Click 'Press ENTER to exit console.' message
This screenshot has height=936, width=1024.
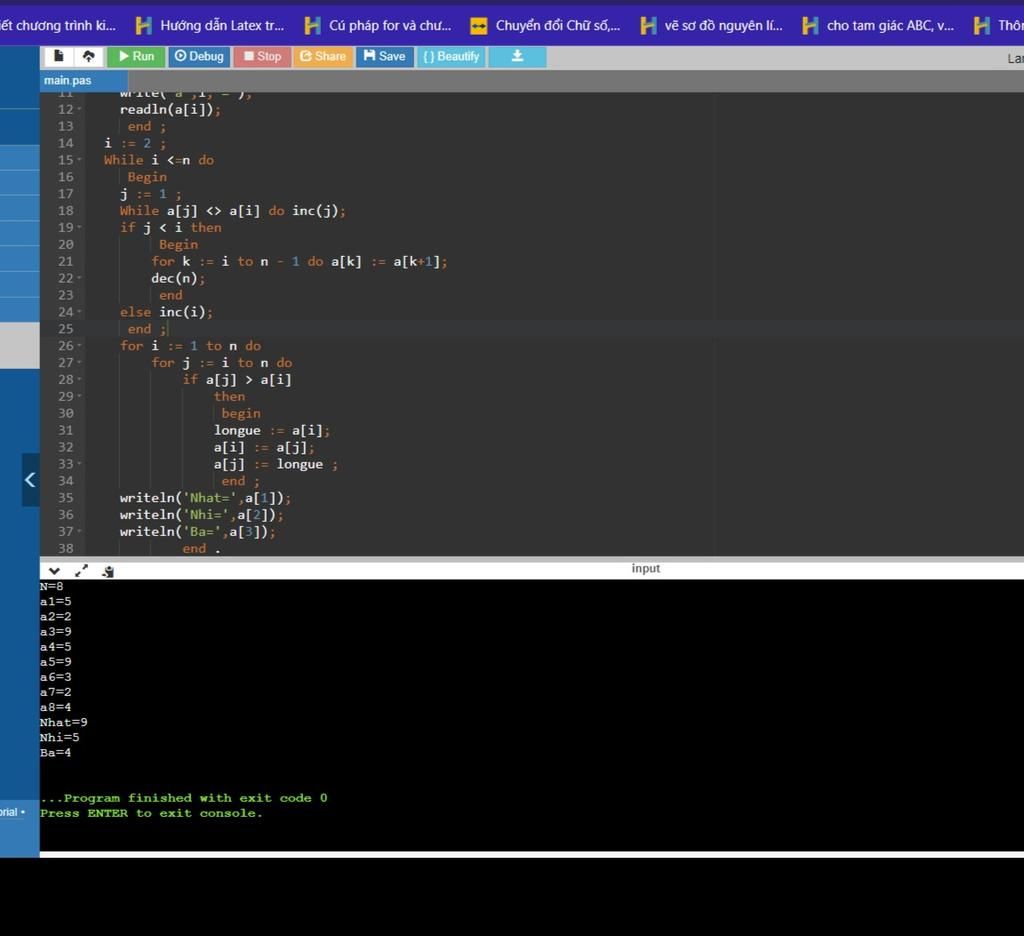[151, 813]
